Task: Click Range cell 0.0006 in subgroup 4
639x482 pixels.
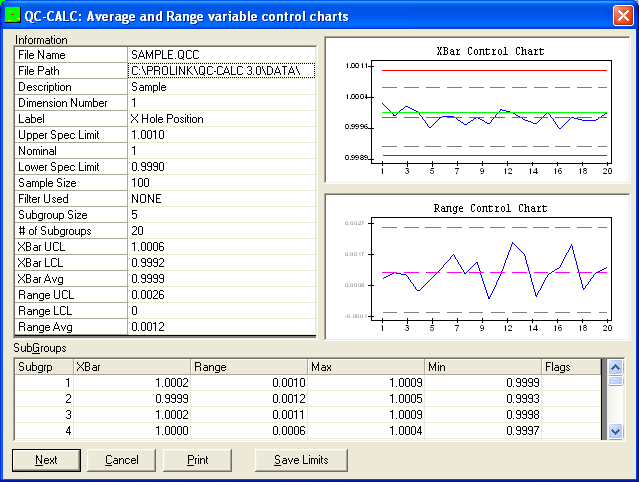Action: click(249, 431)
